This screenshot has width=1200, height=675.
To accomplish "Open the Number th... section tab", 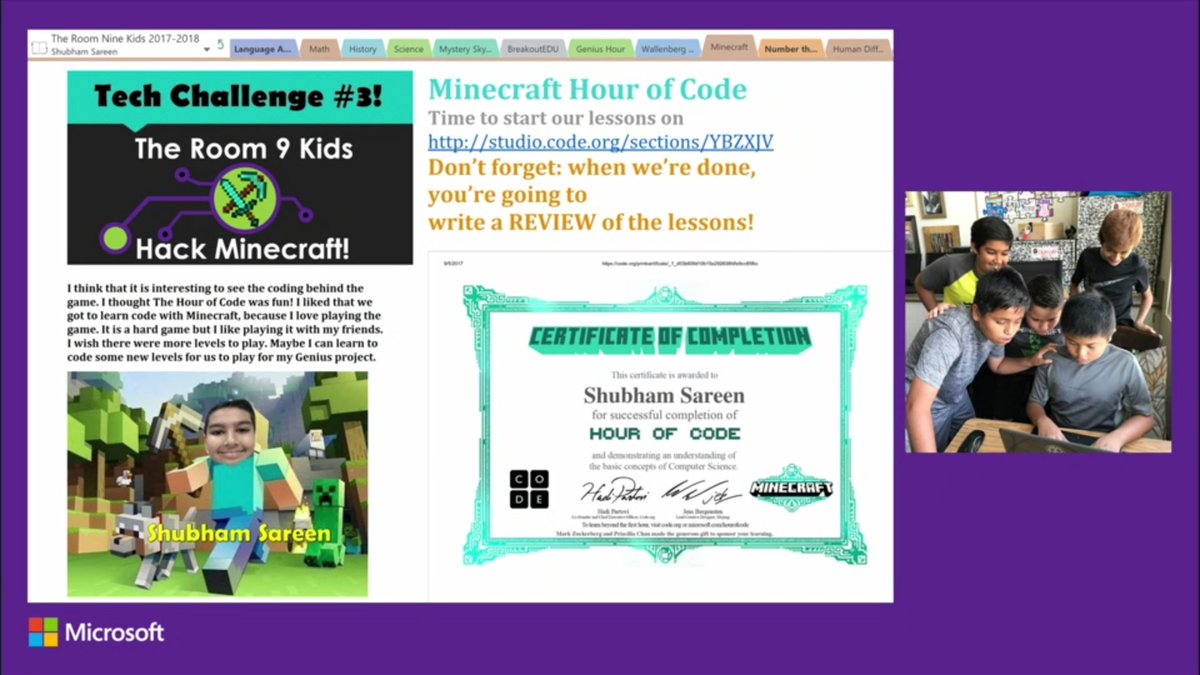I will tap(790, 48).
